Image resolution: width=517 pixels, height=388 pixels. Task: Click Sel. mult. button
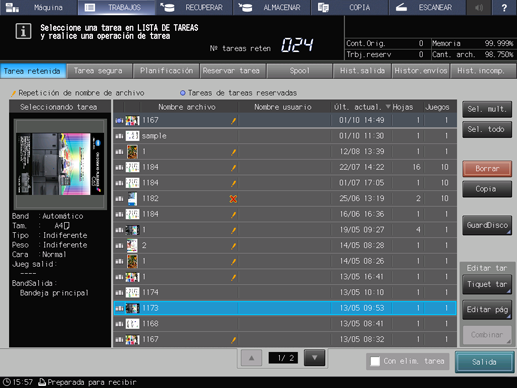tap(487, 109)
